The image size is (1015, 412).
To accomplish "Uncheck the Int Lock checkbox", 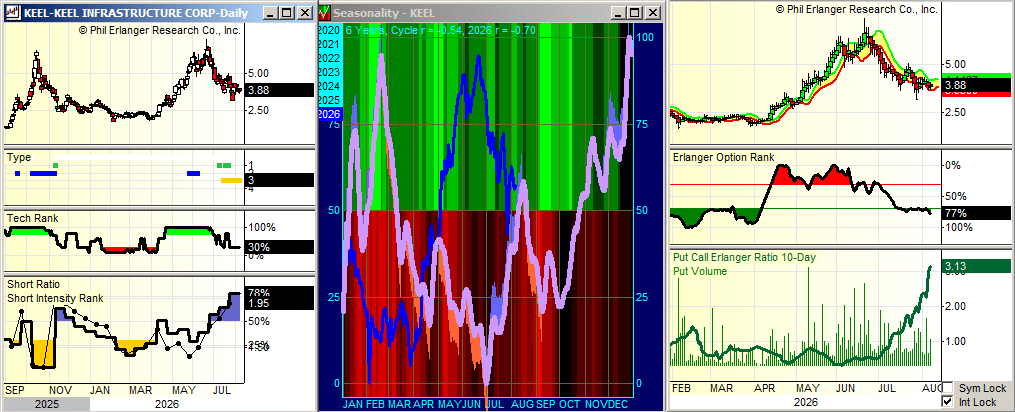I will point(947,402).
